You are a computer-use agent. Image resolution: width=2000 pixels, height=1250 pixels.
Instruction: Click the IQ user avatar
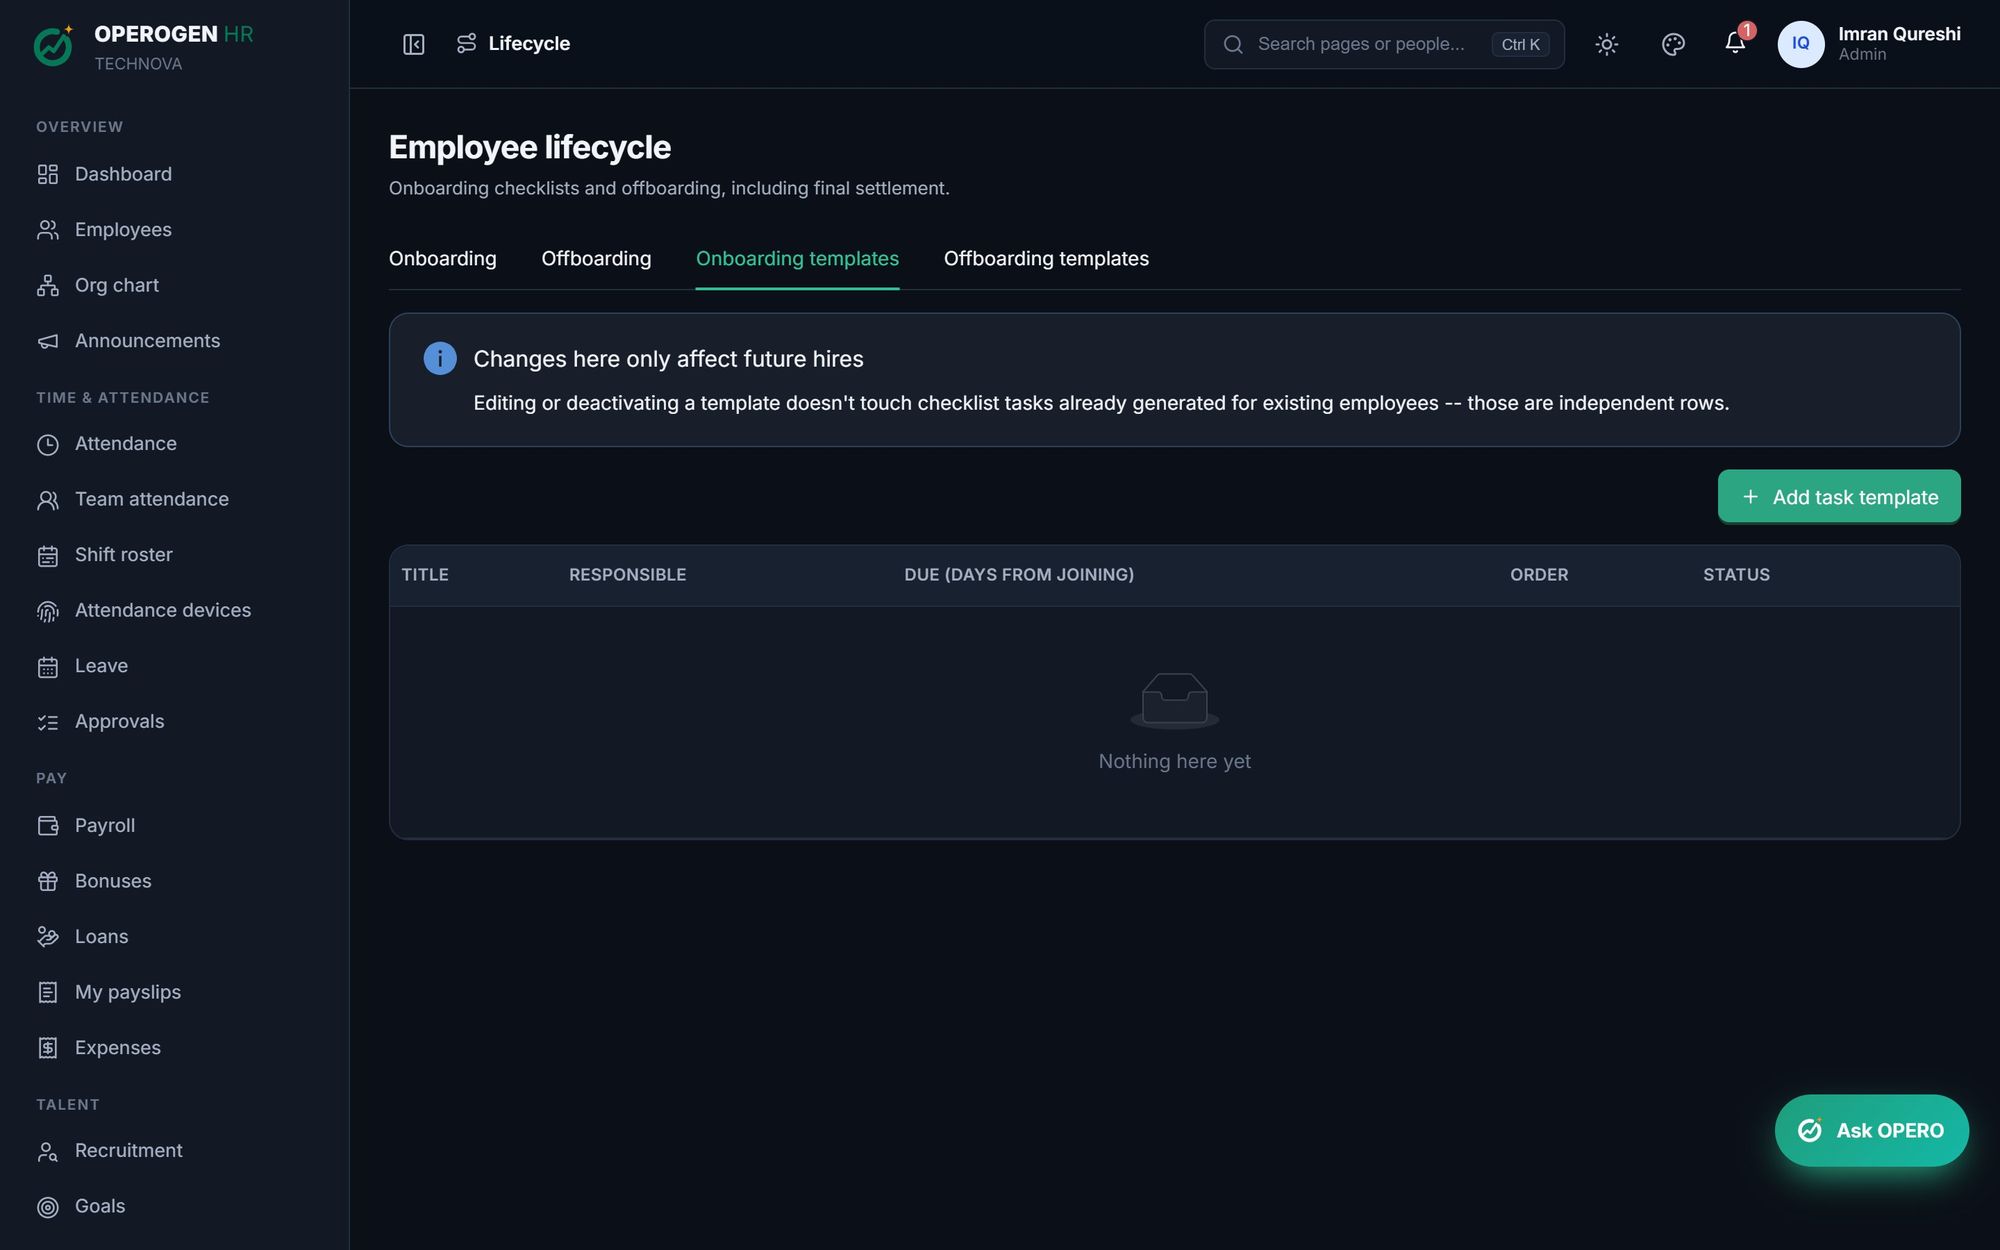(1801, 44)
